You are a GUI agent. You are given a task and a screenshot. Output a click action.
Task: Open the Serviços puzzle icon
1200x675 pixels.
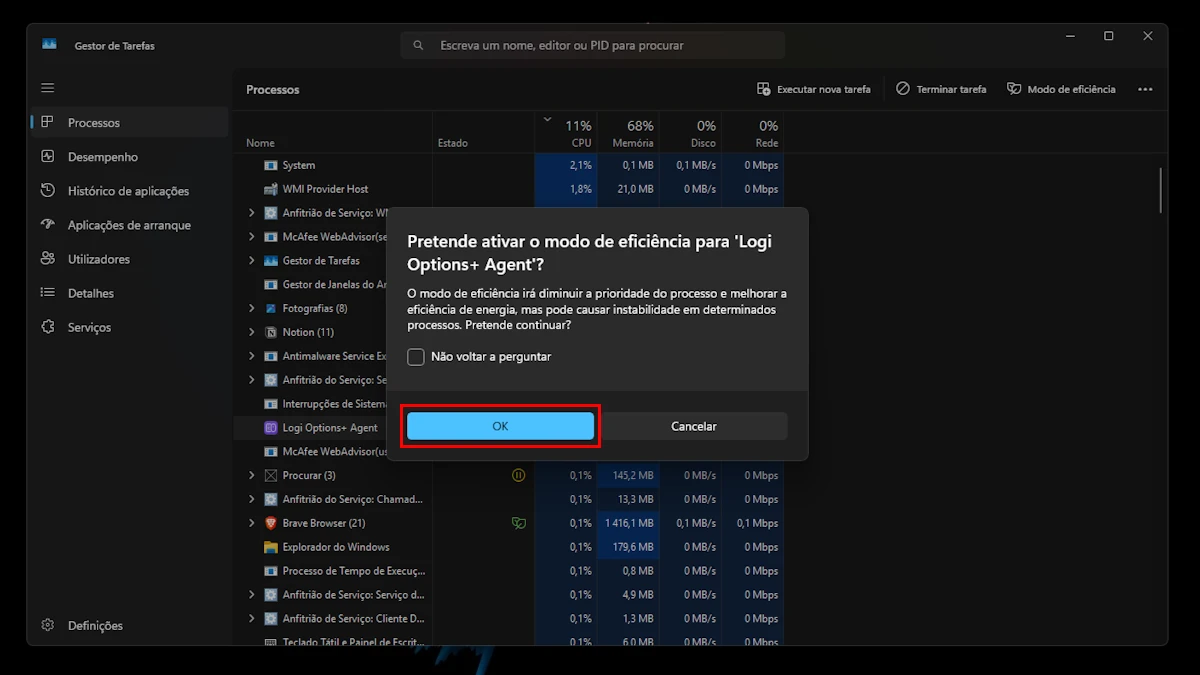click(48, 327)
